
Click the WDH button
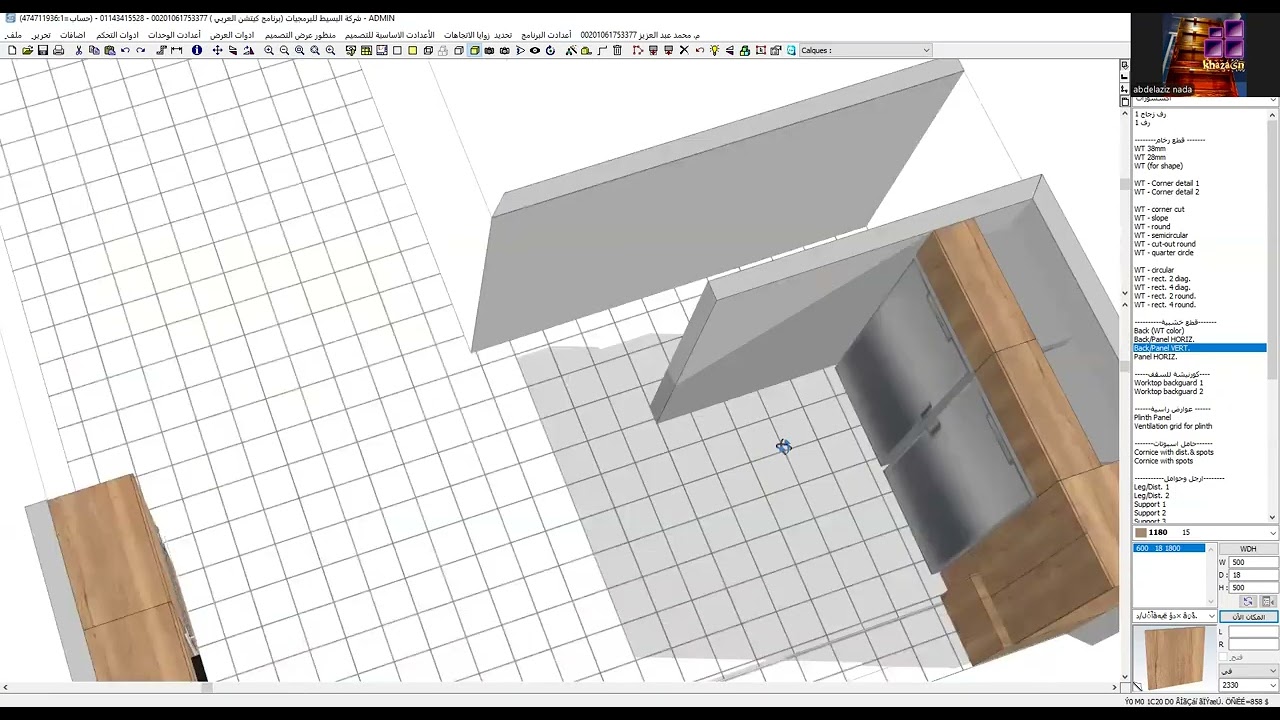tap(1248, 549)
